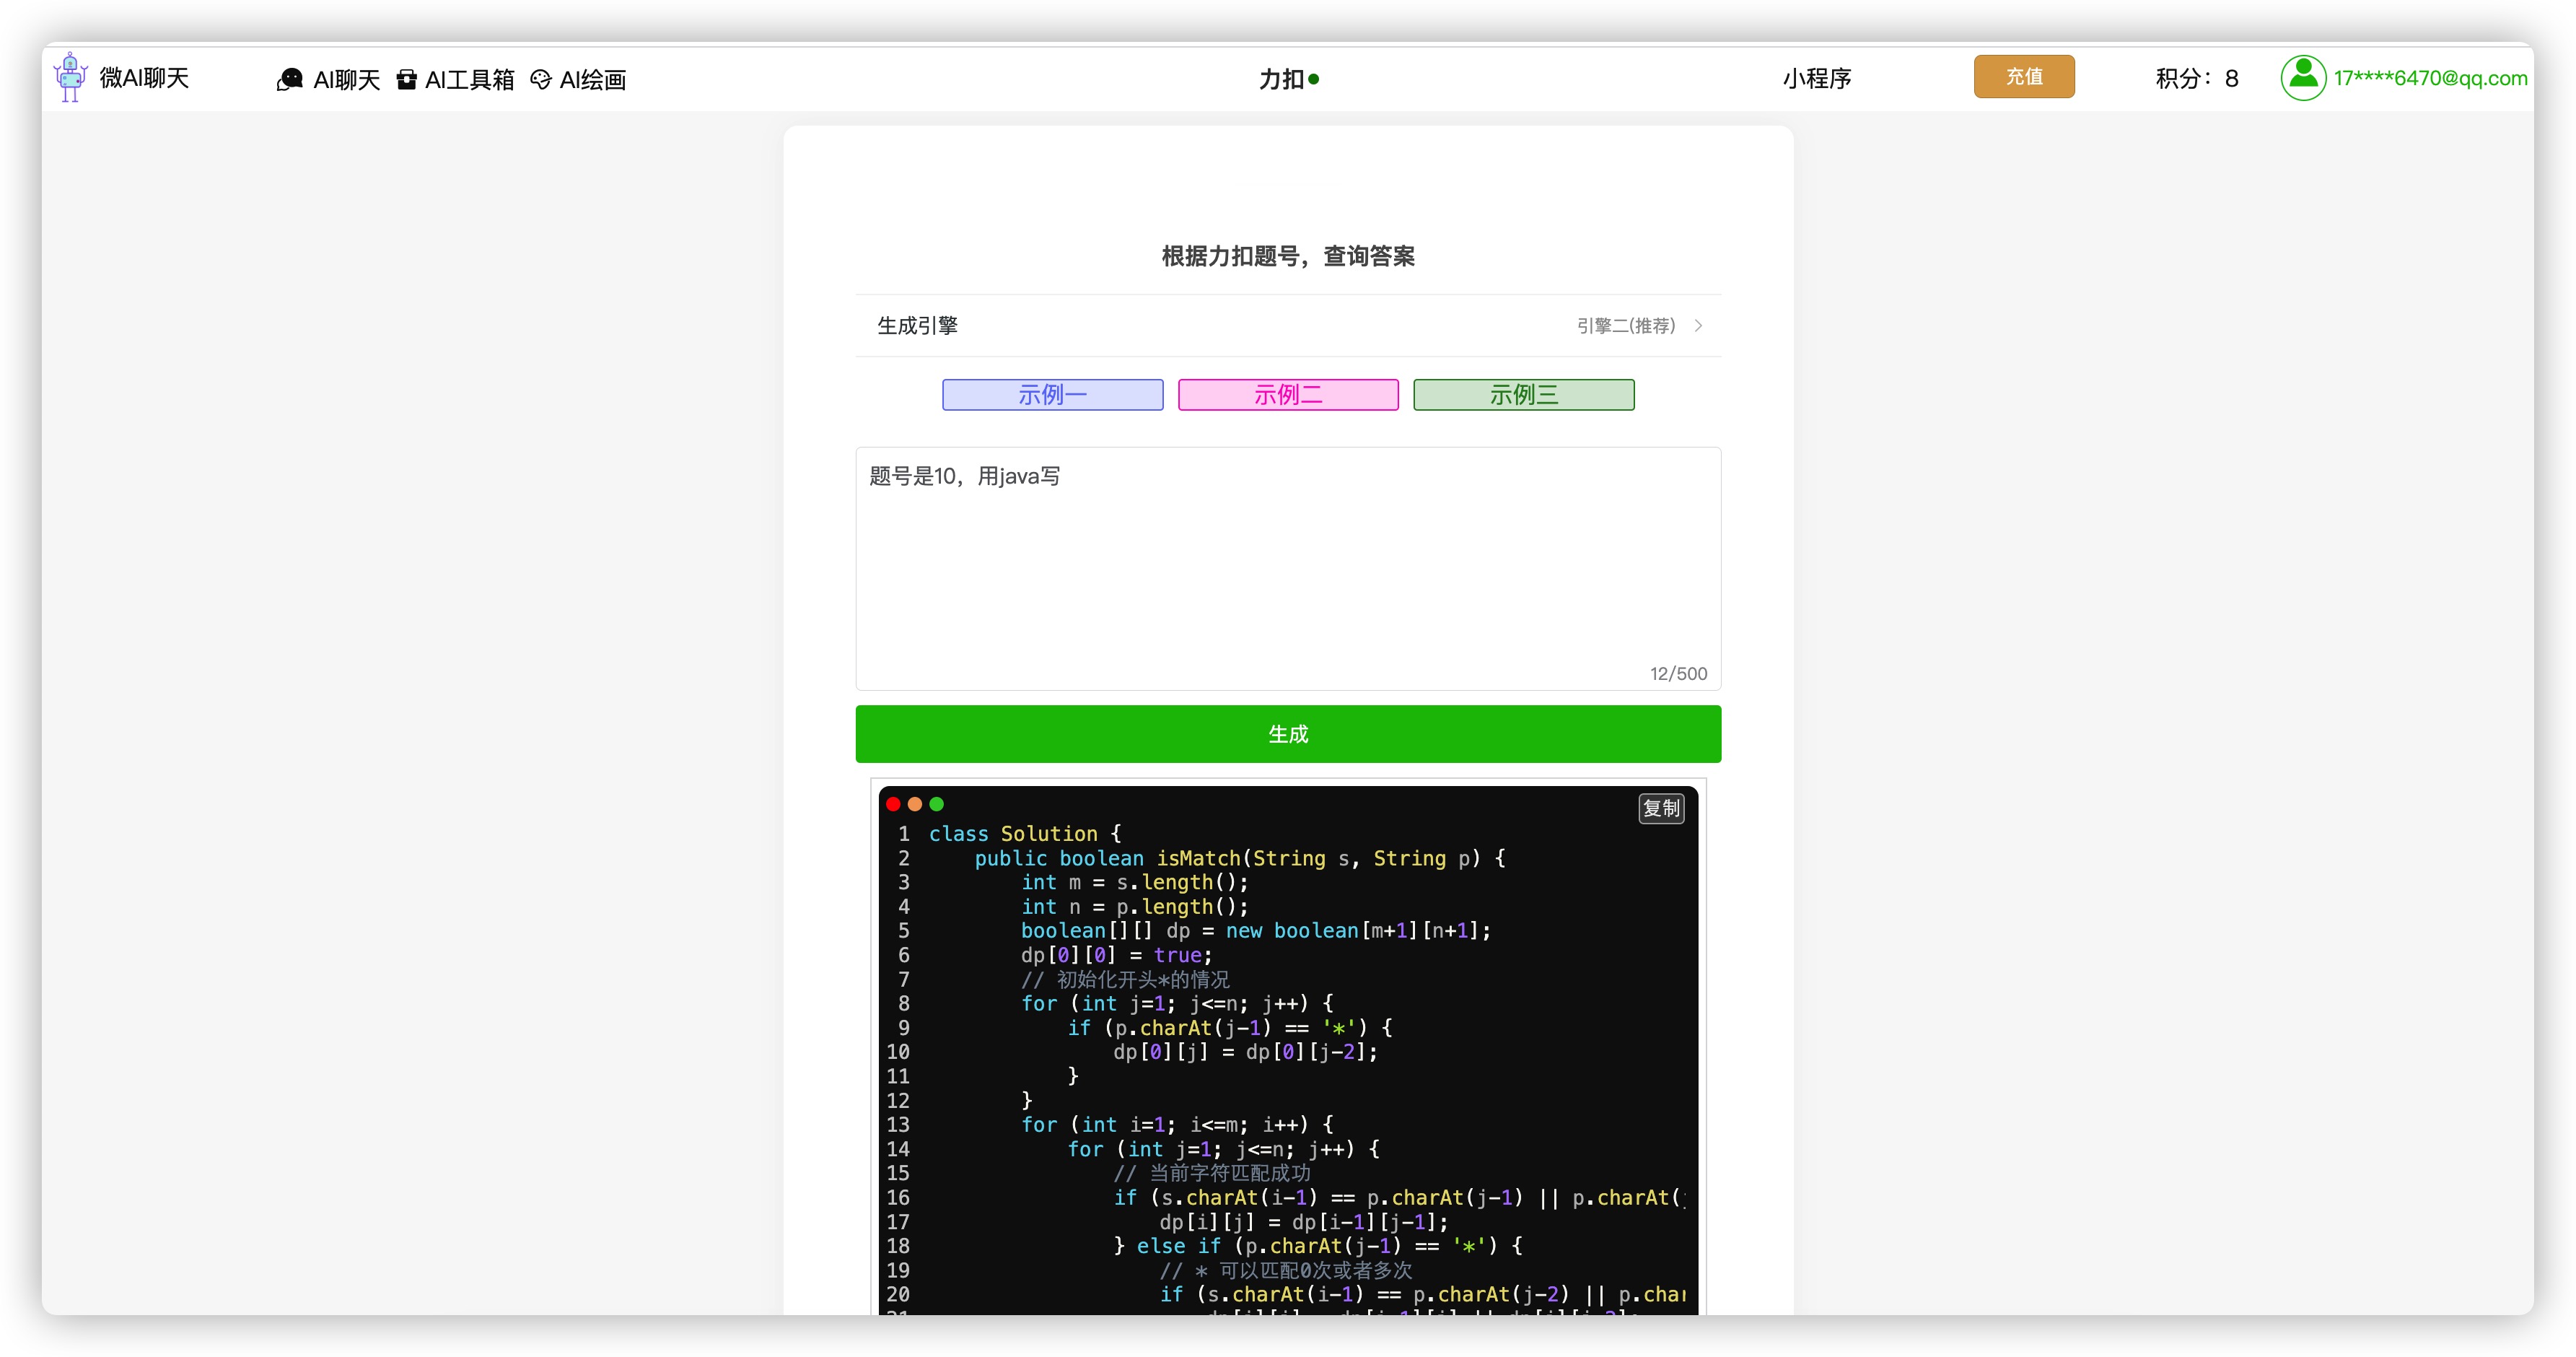Open the toolbox icon for AI工具箱
2576x1357 pixels.
[x=406, y=79]
